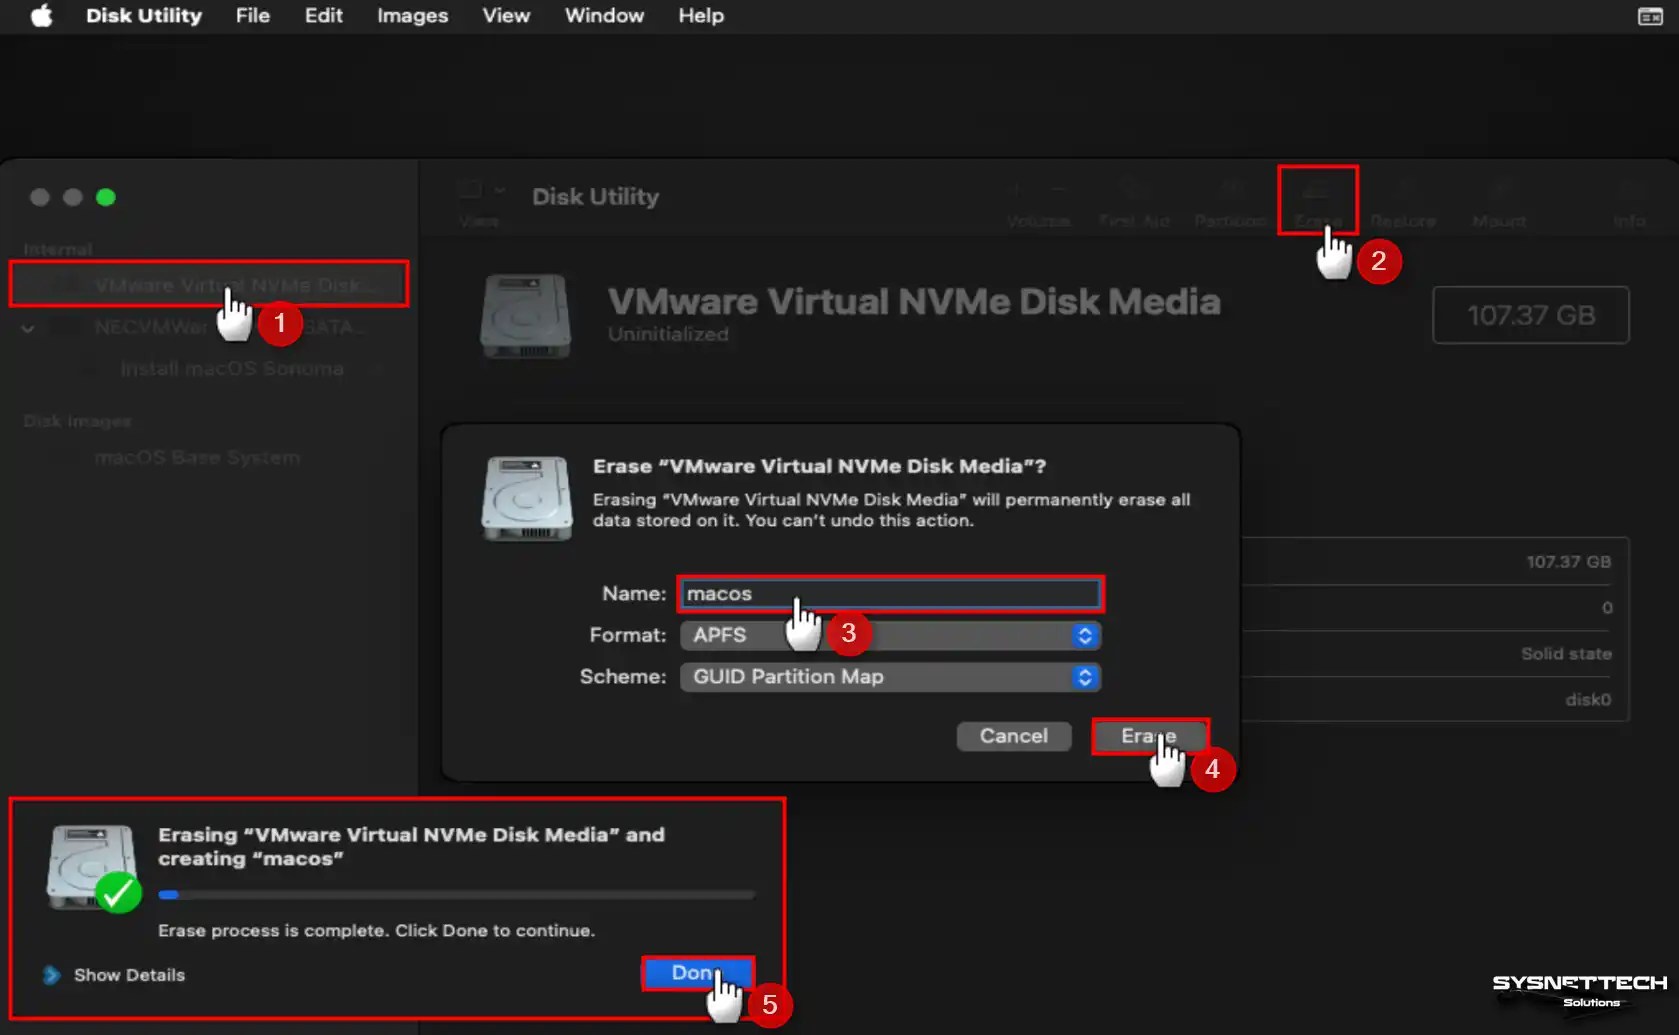Expand Show Details disclosure triangle
Image resolution: width=1679 pixels, height=1035 pixels.
tap(52, 975)
